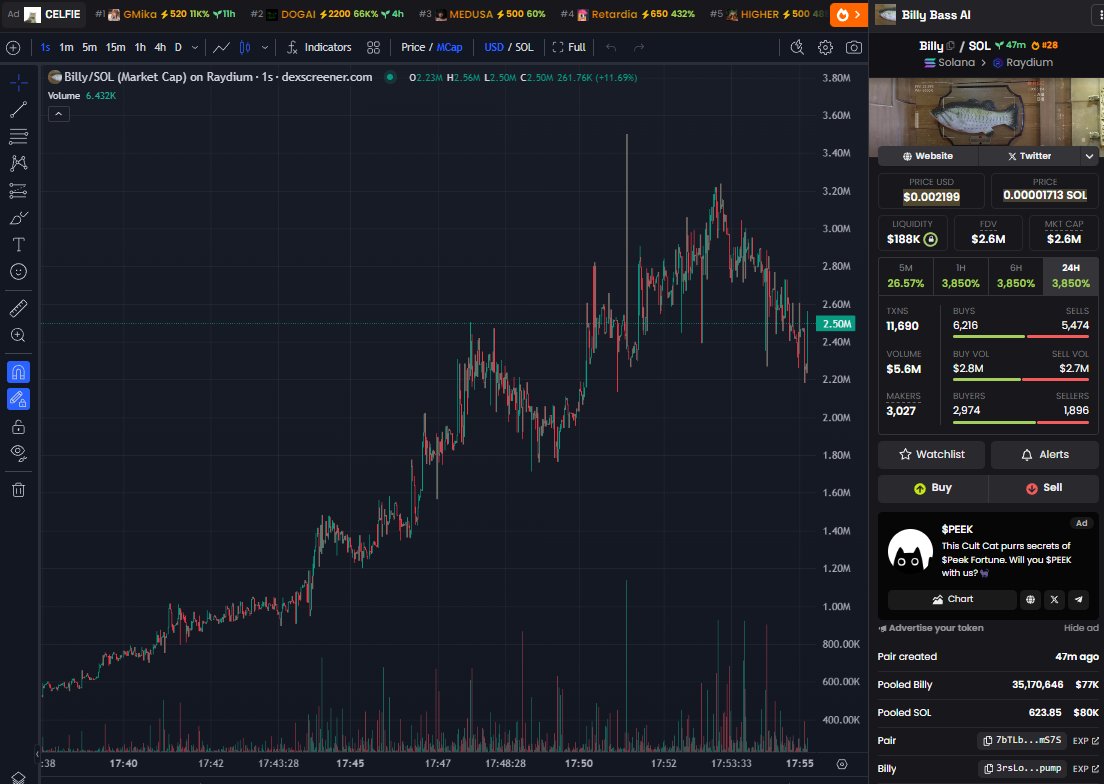Open Alerts for Billy

(1045, 455)
